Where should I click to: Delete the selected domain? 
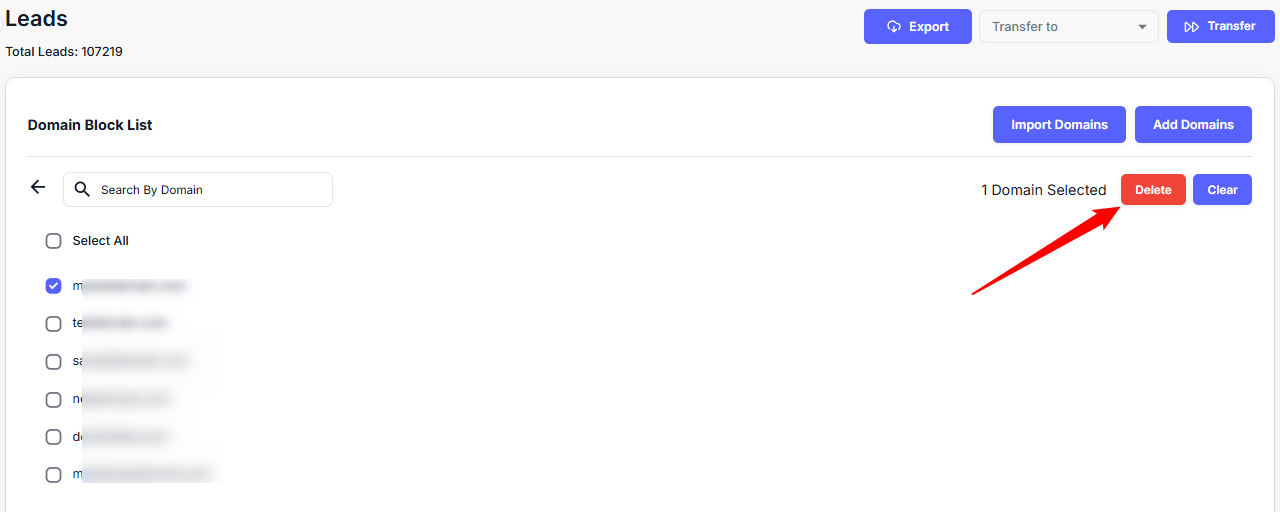(x=1153, y=190)
